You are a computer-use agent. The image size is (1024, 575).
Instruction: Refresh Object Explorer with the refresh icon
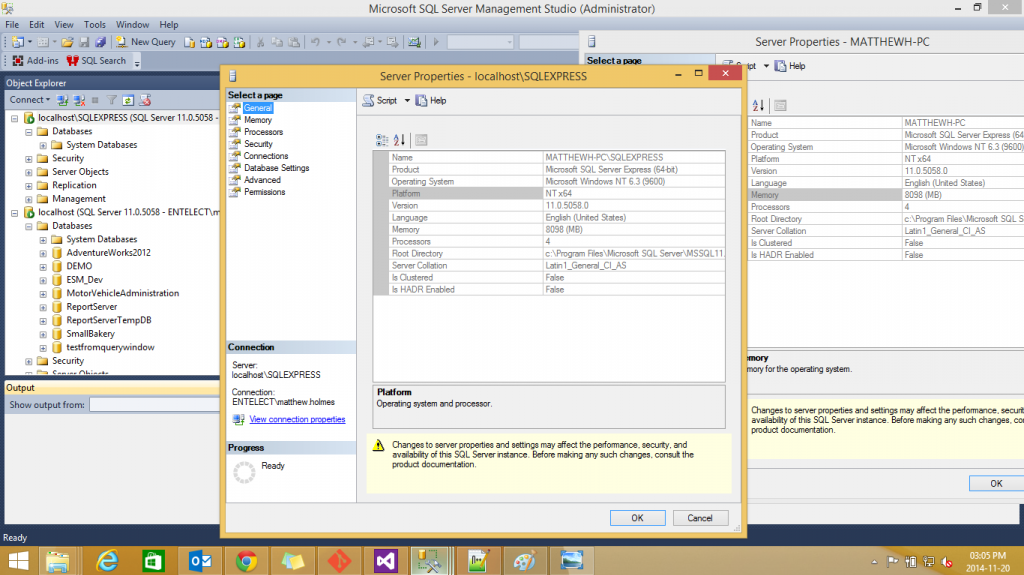pyautogui.click(x=128, y=100)
